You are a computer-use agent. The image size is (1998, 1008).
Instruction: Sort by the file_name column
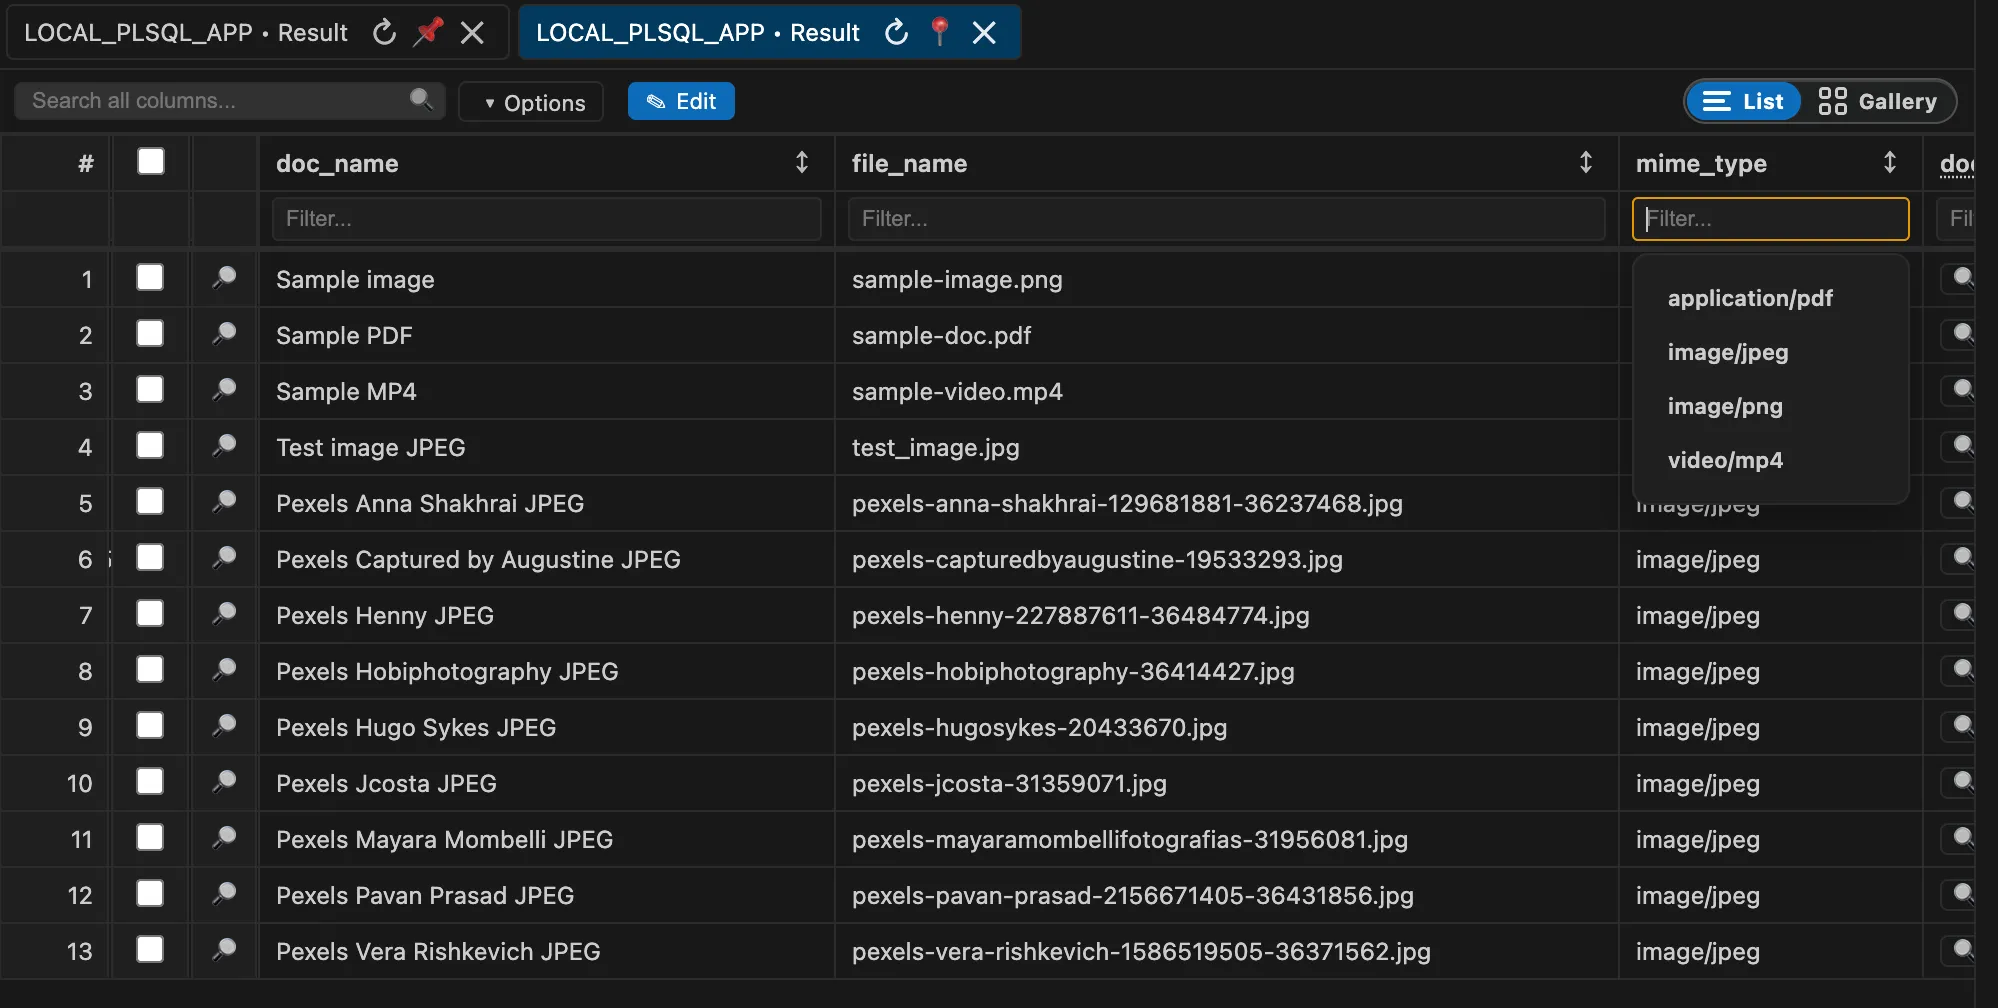point(1586,162)
